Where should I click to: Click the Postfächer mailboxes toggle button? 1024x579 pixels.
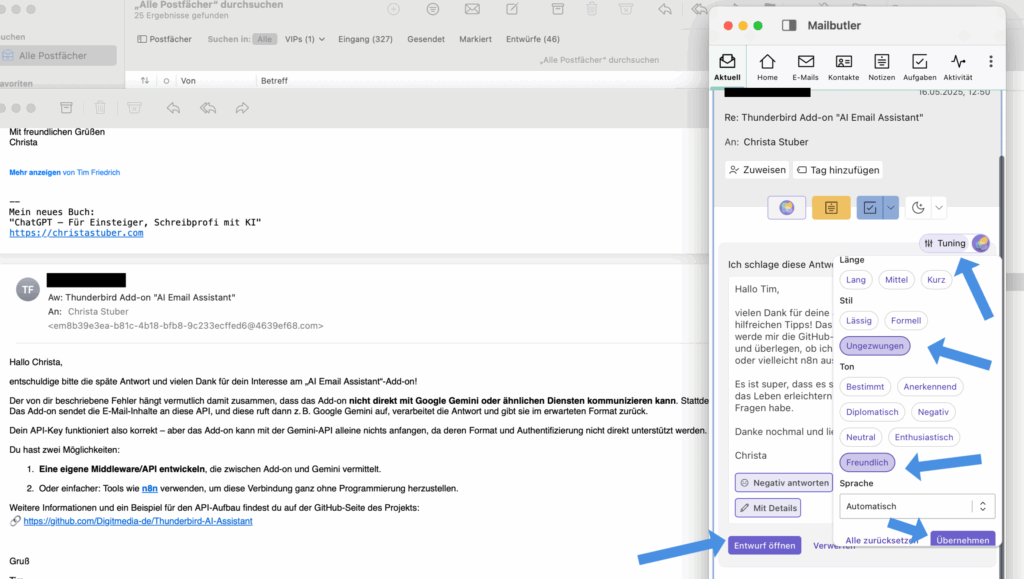coord(165,39)
